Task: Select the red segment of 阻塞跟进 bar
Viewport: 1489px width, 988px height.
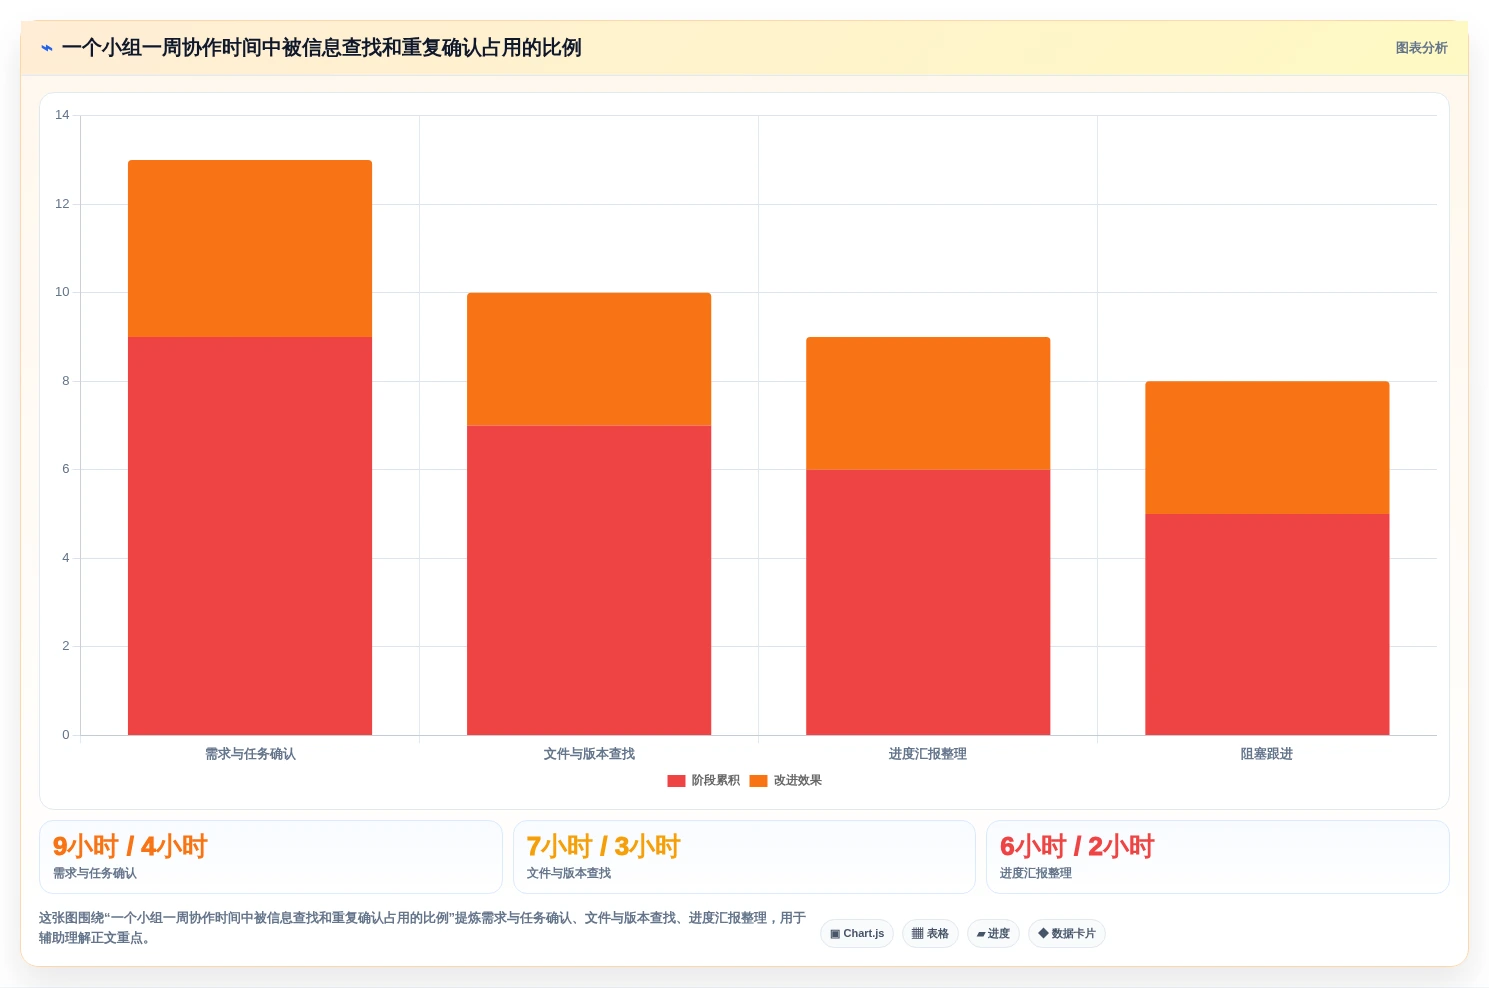Action: pyautogui.click(x=1267, y=624)
